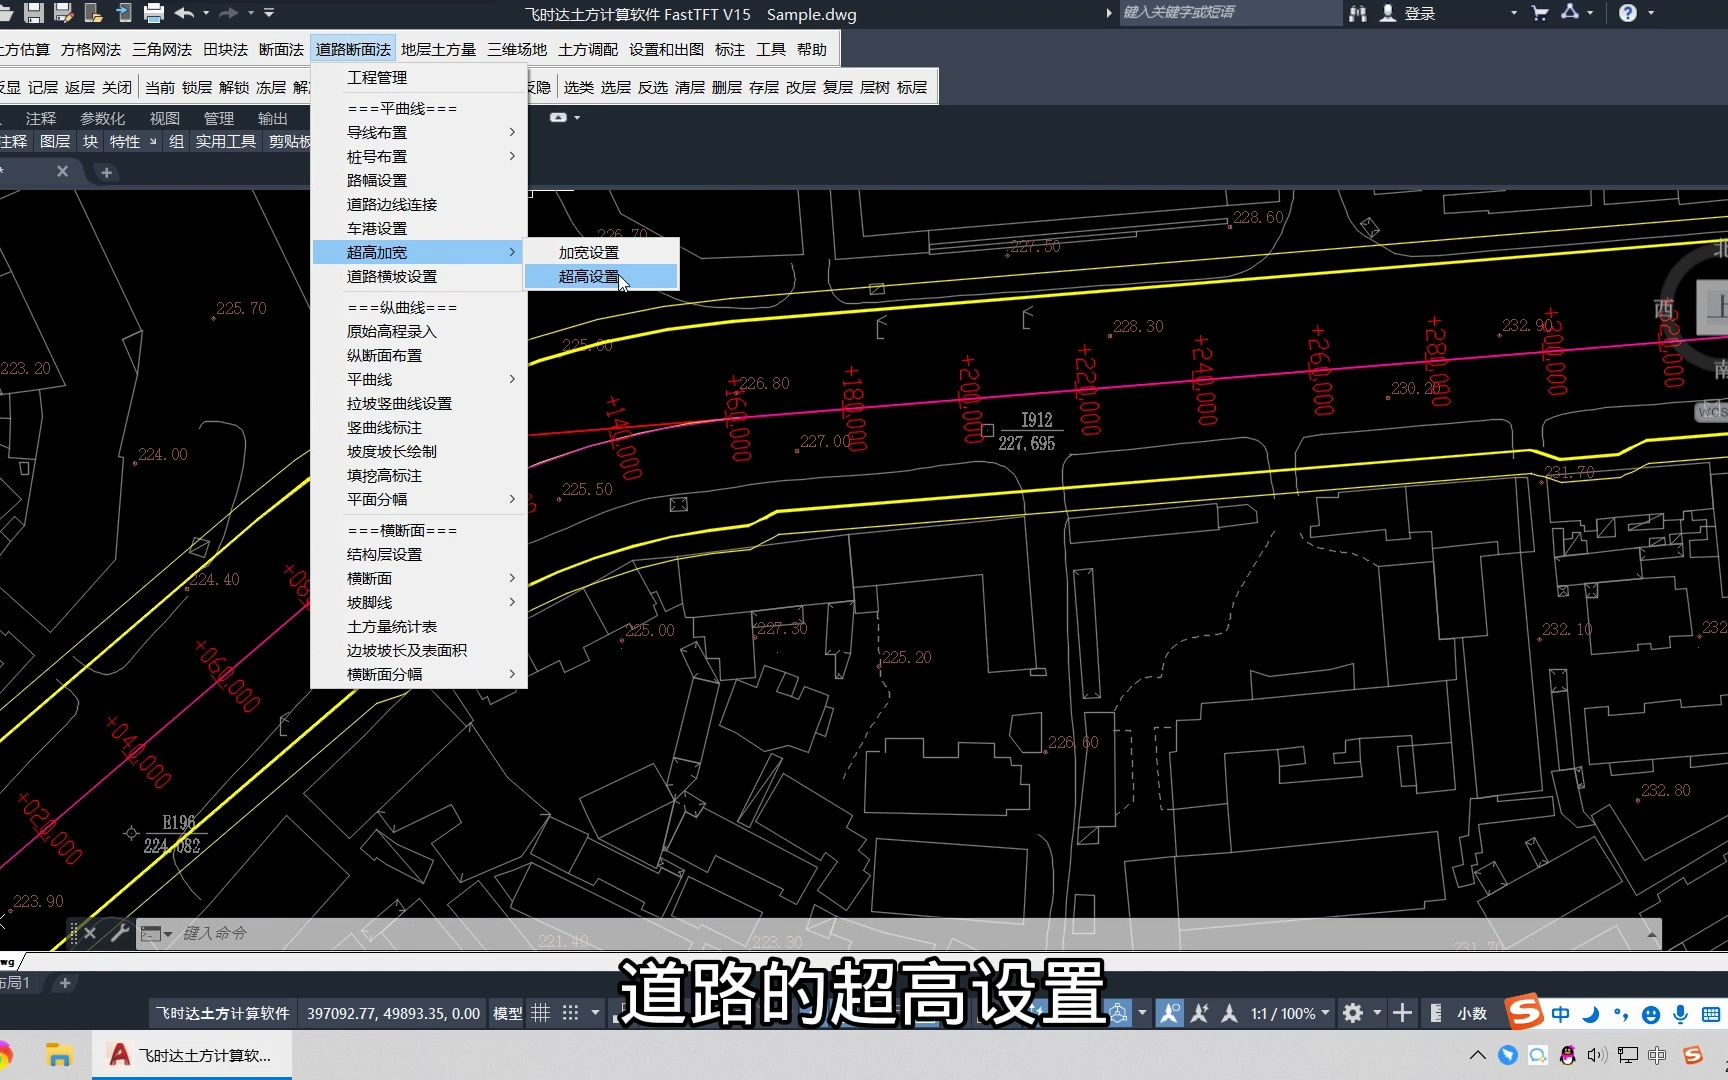Screen dimensions: 1728x1080
Task: Click the 清层 clear layer icon
Action: click(x=690, y=87)
